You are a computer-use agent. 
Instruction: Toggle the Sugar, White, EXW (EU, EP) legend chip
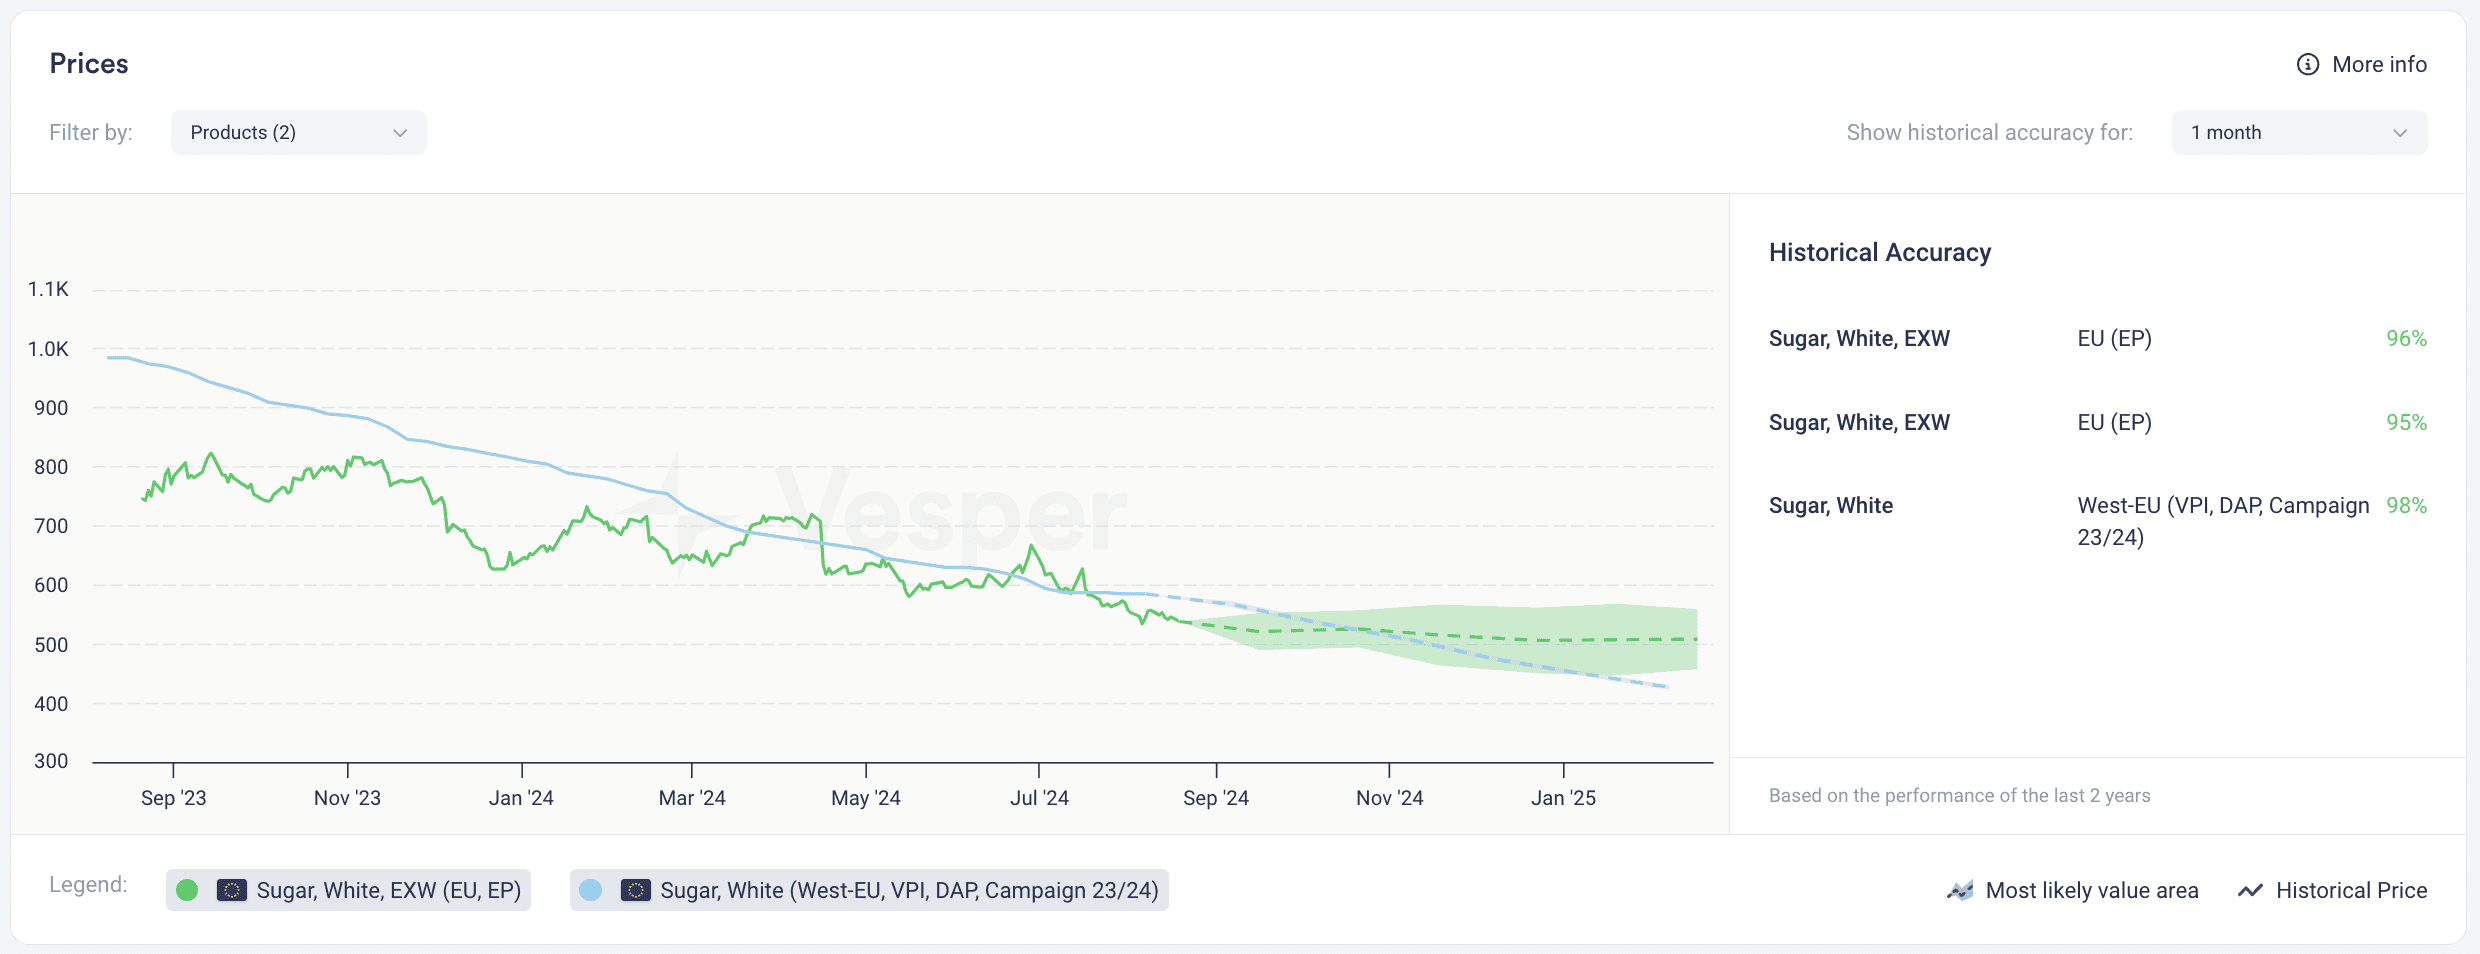click(x=348, y=890)
